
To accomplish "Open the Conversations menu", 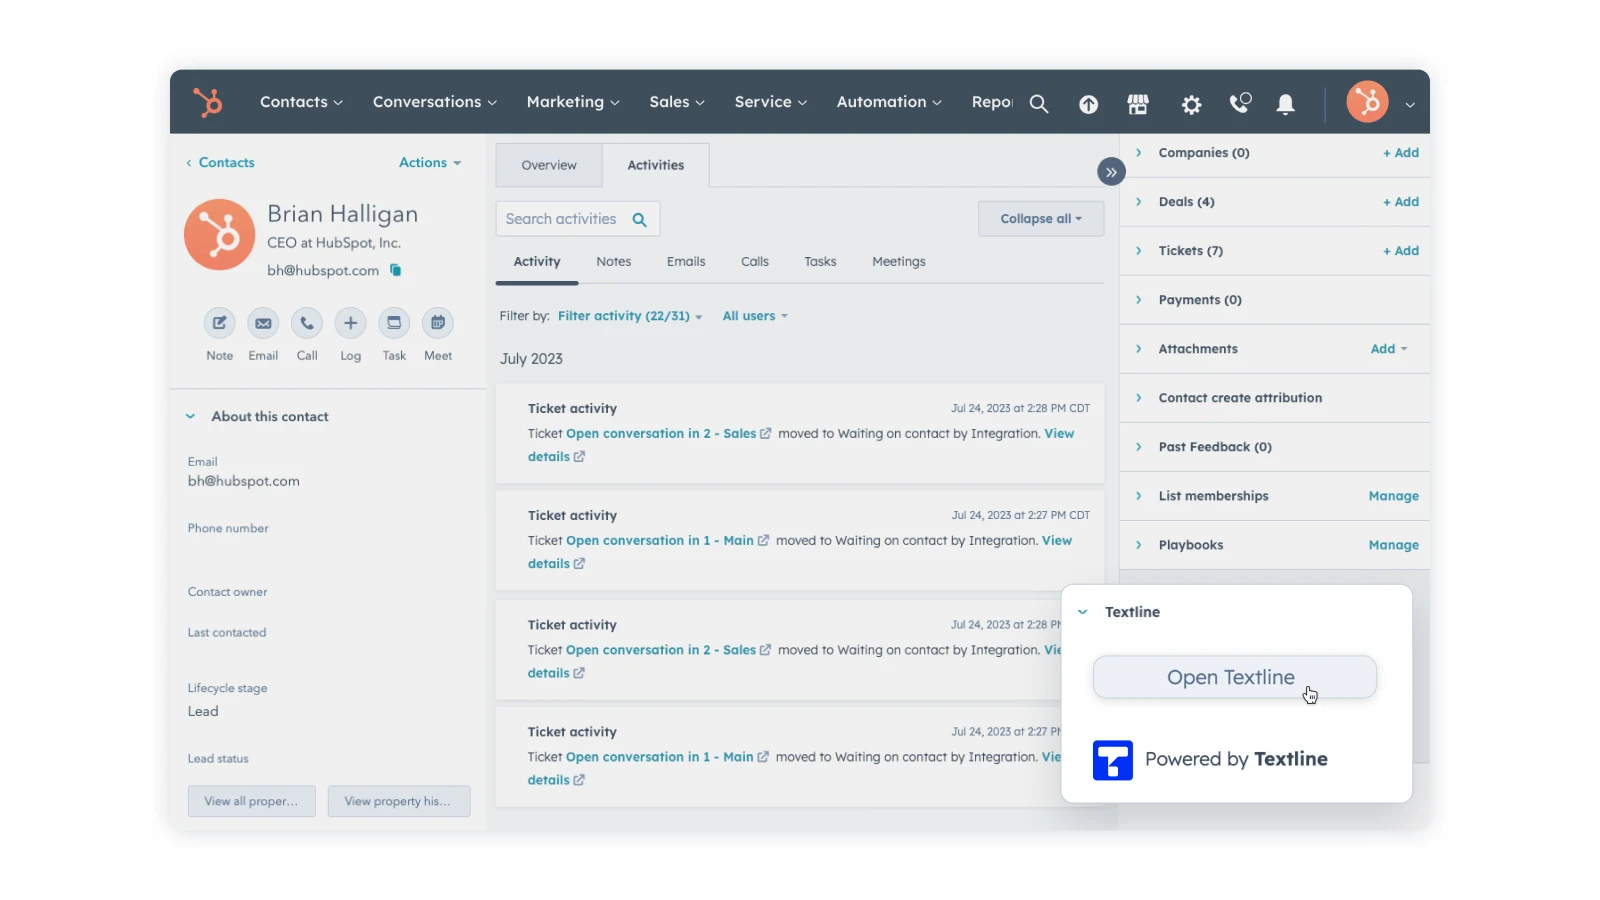I will pos(434,102).
